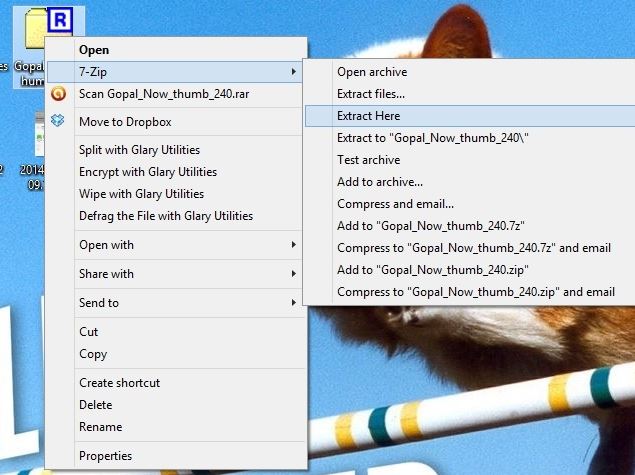The width and height of the screenshot is (635, 475).
Task: Select Open archive in 7-Zip submenu
Action: pos(372,72)
